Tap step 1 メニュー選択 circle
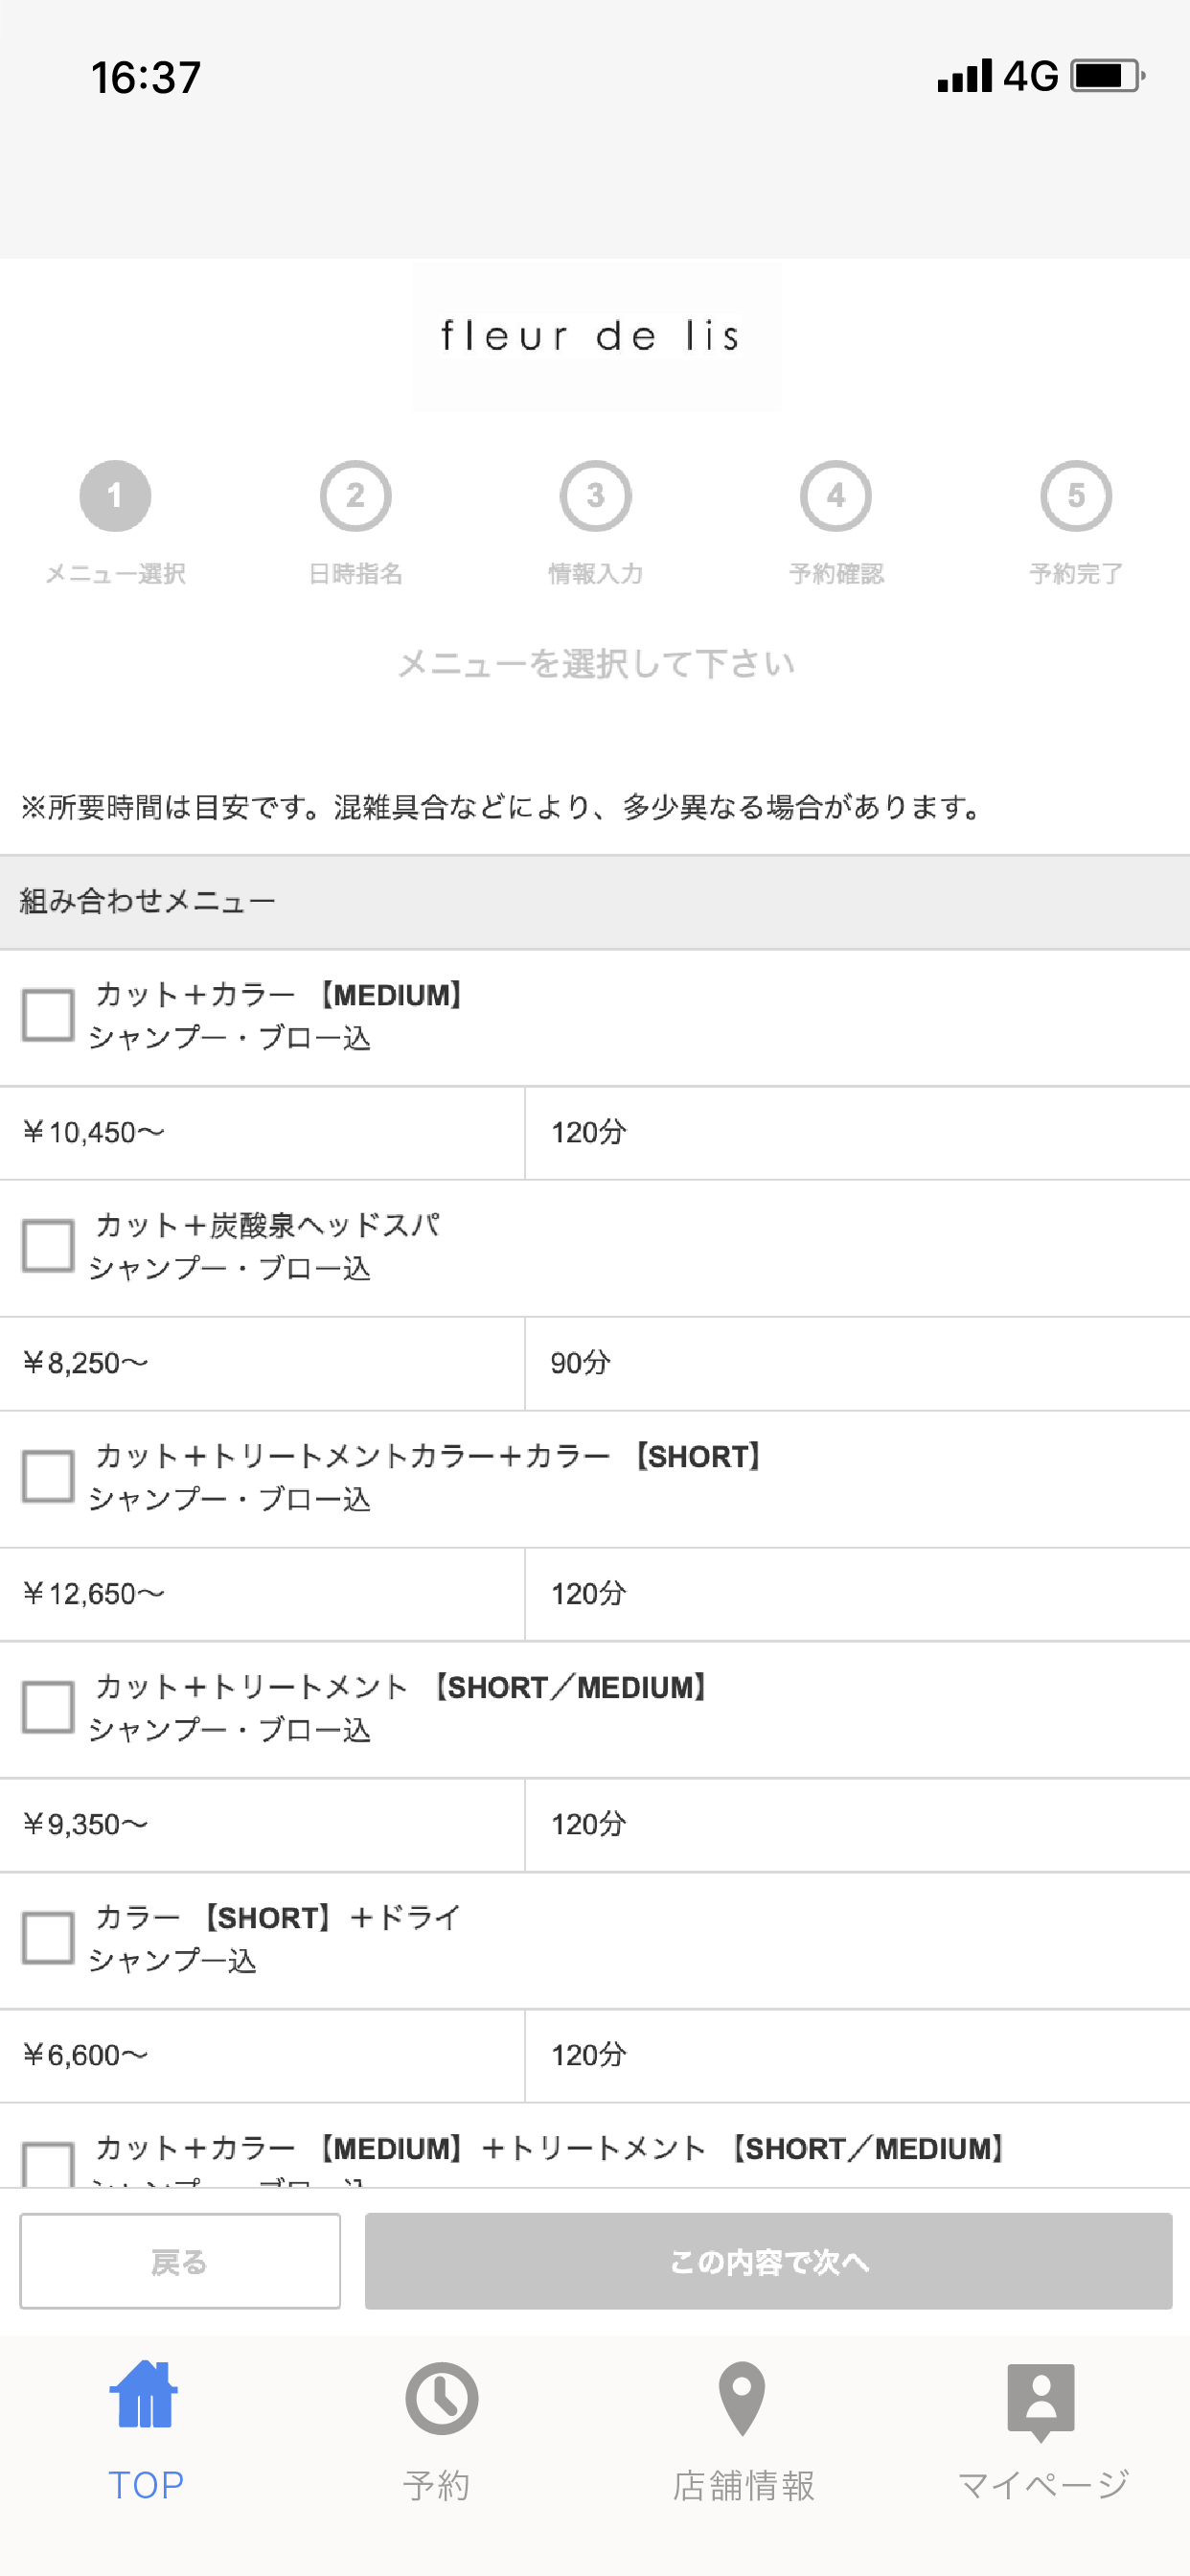The height and width of the screenshot is (2576, 1190). click(115, 496)
